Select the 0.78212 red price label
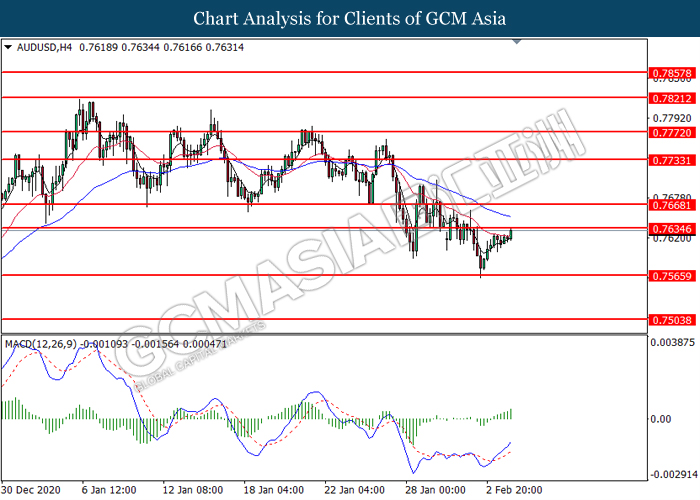700x500 pixels. 672,98
